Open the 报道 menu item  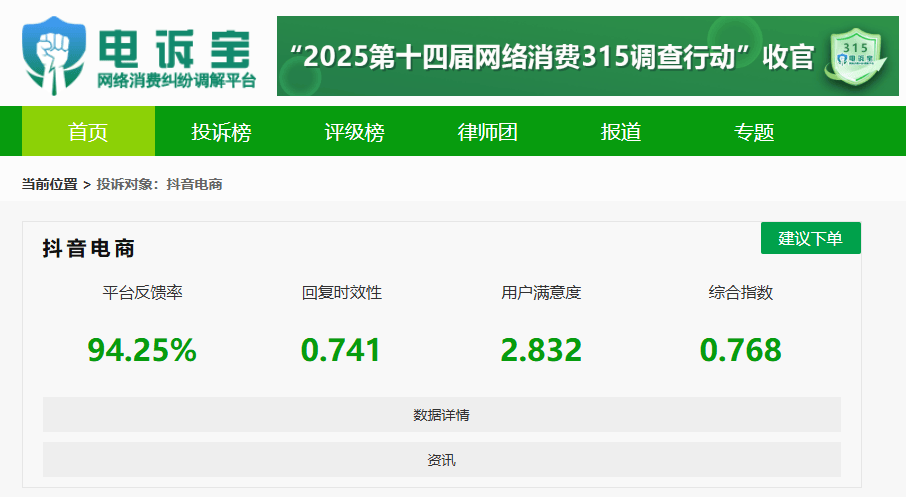[621, 132]
